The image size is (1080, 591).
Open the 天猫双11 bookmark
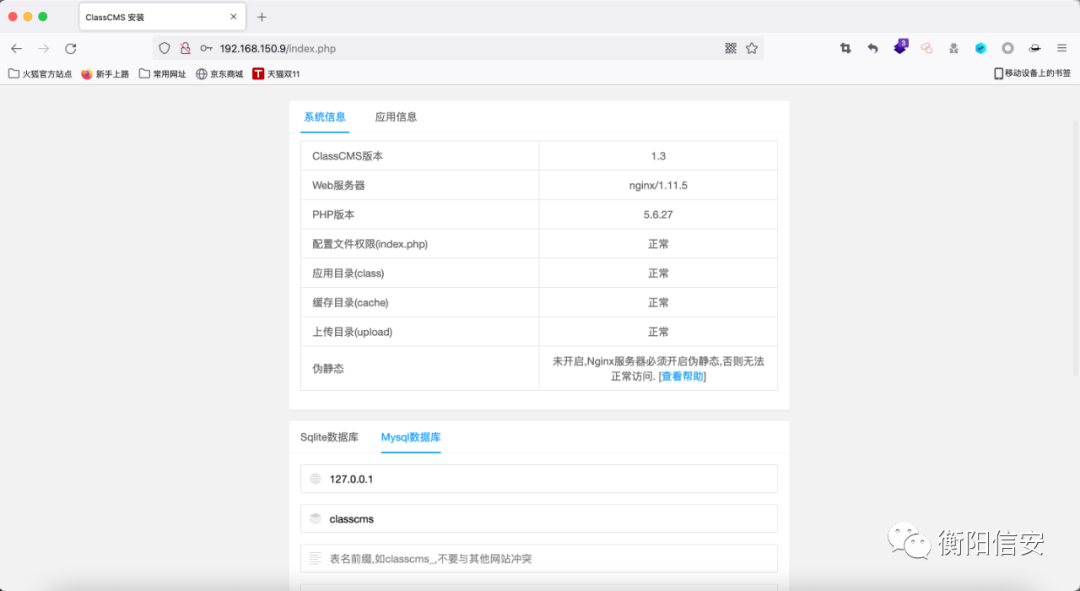pyautogui.click(x=276, y=74)
